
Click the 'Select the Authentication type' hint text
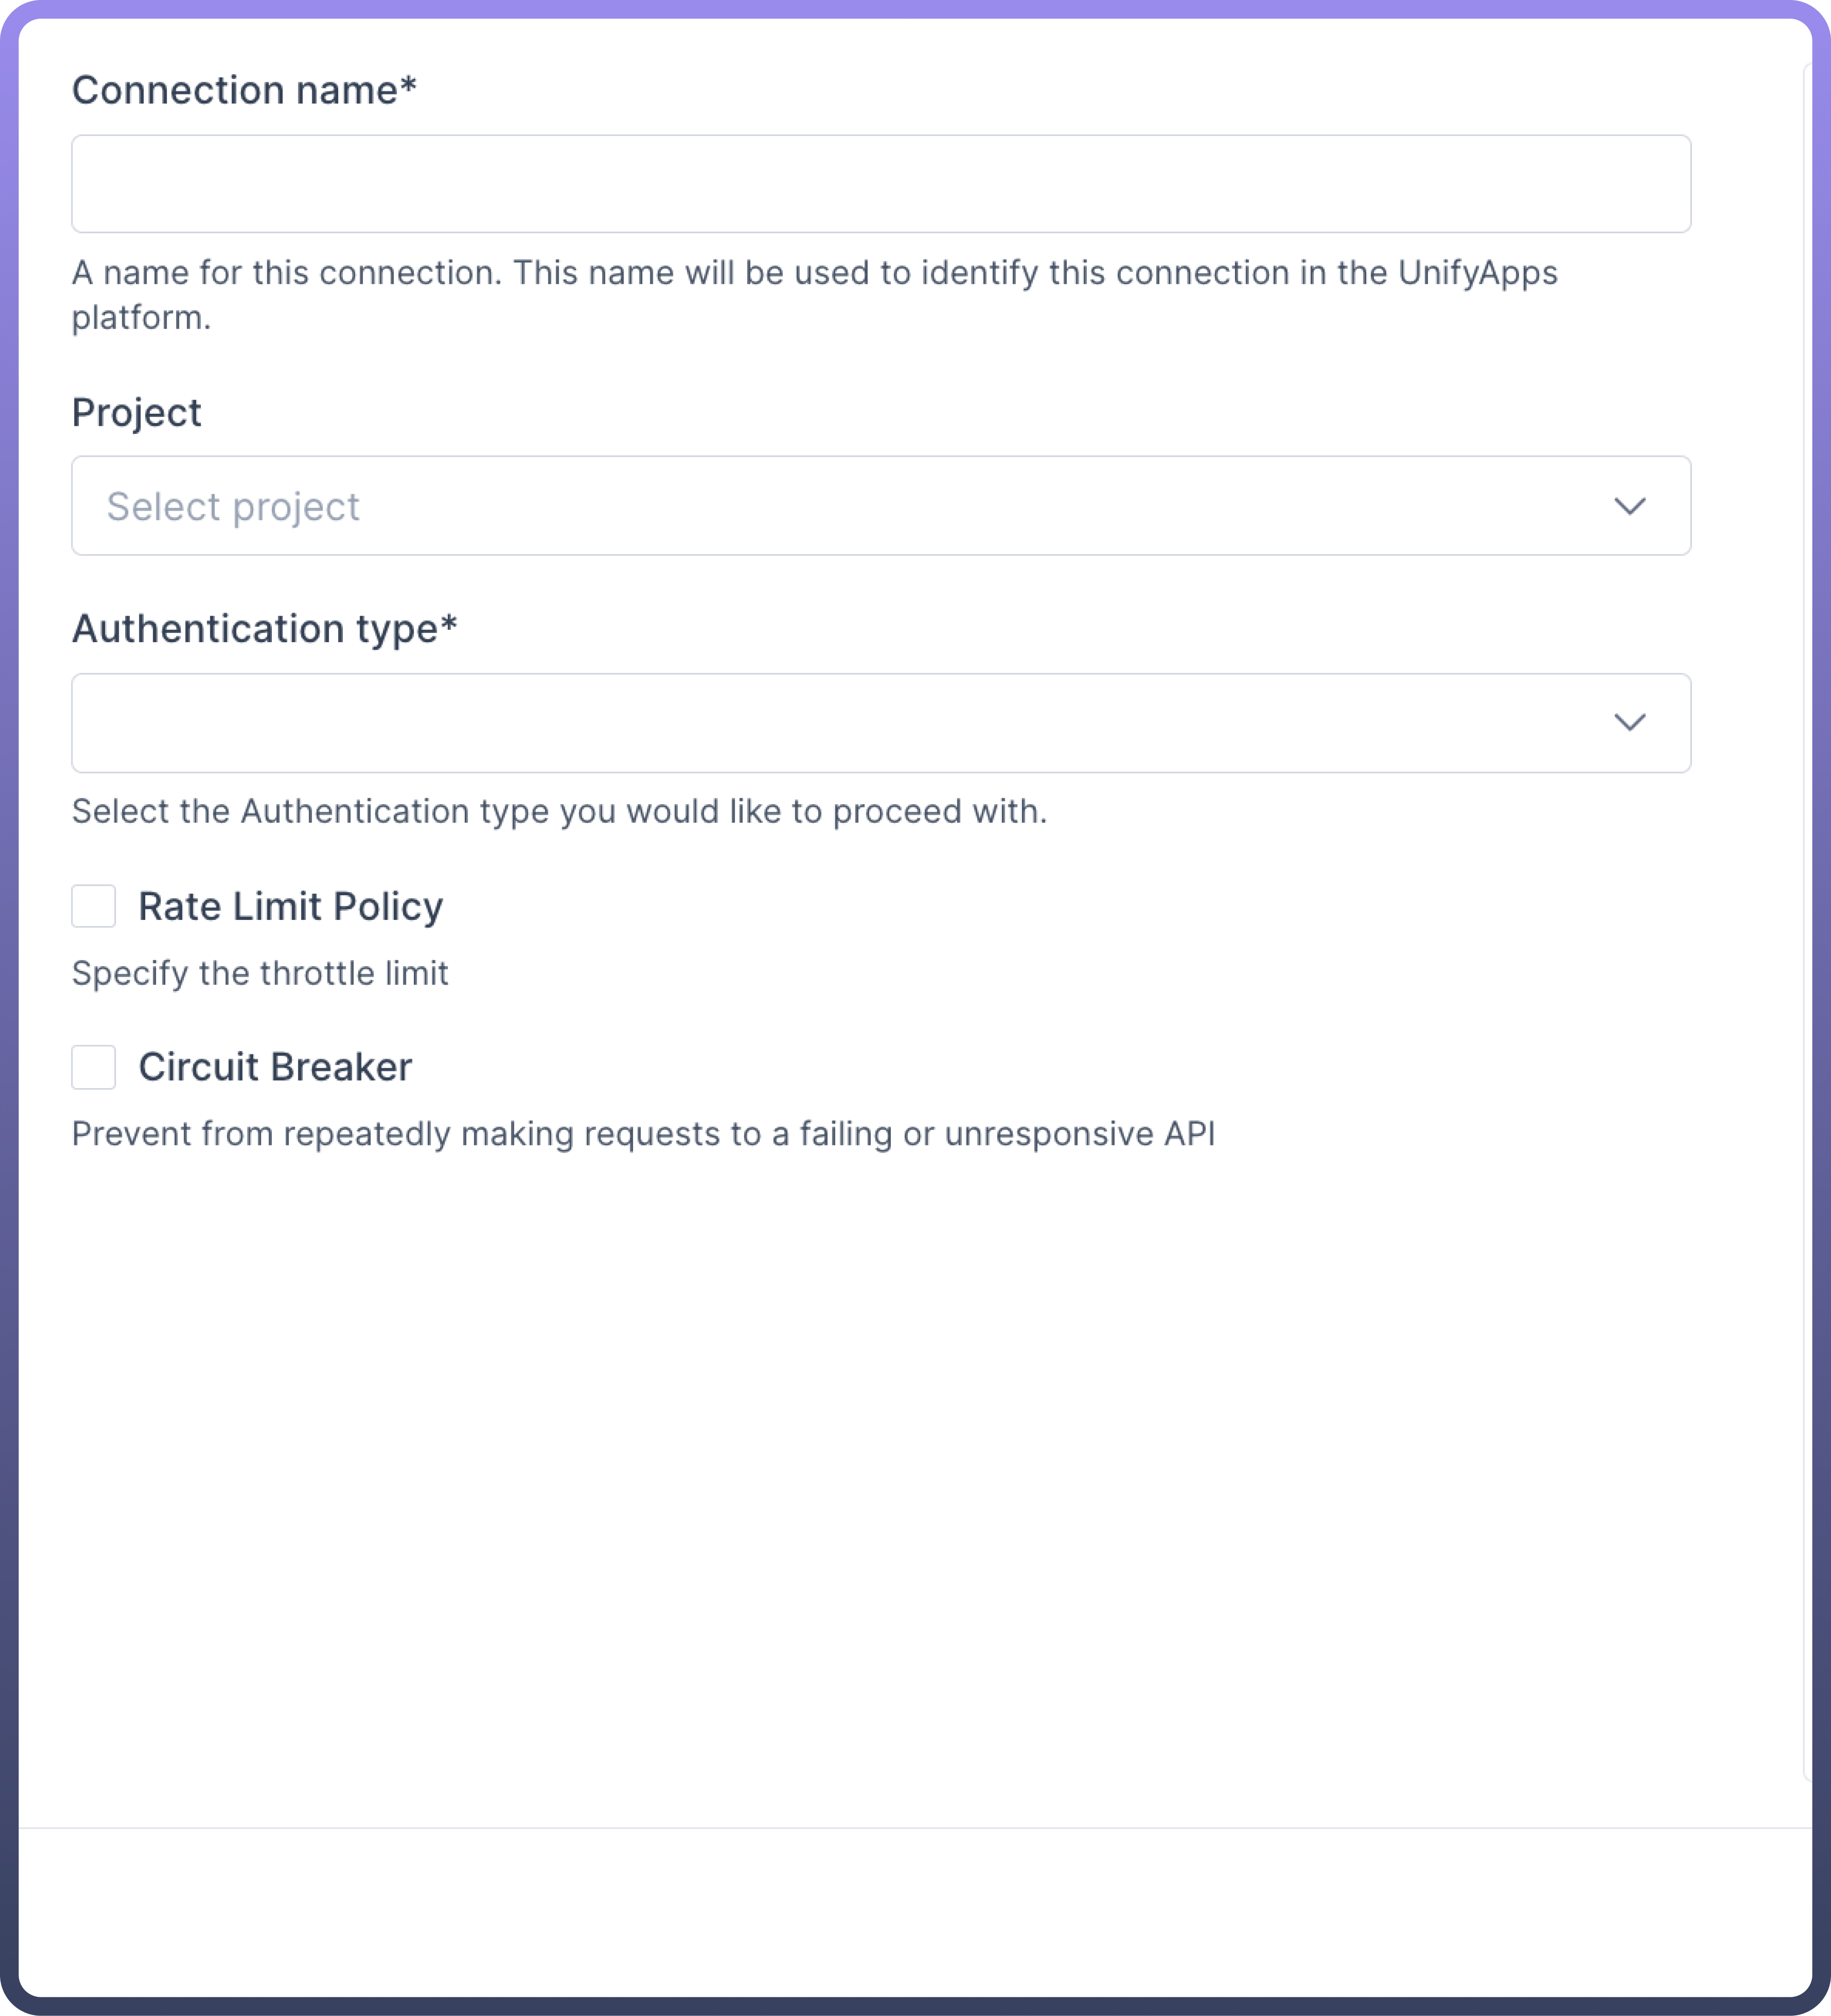click(x=559, y=811)
